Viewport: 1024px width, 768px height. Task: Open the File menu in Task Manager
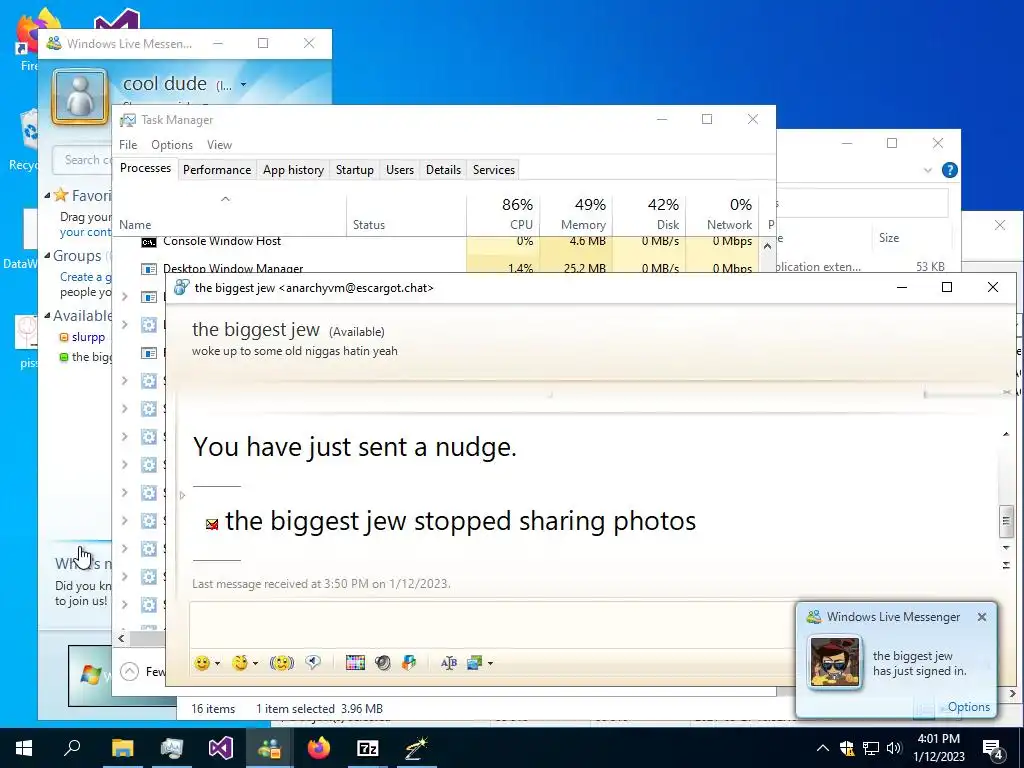tap(128, 145)
